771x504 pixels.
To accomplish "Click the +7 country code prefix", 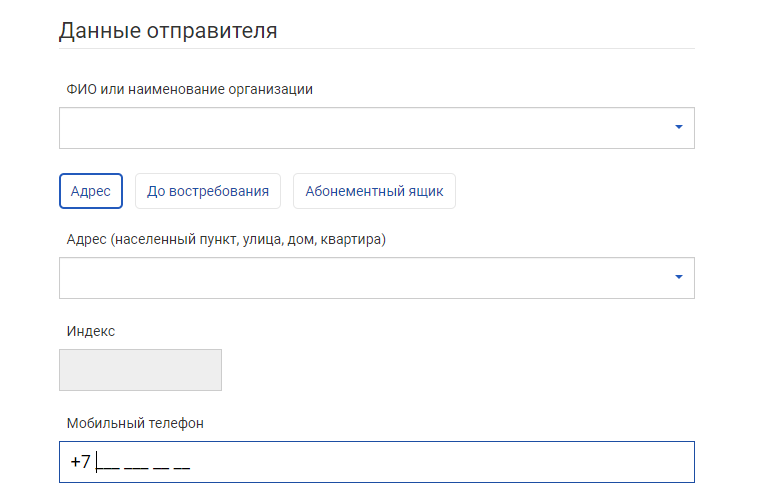I will point(80,462).
